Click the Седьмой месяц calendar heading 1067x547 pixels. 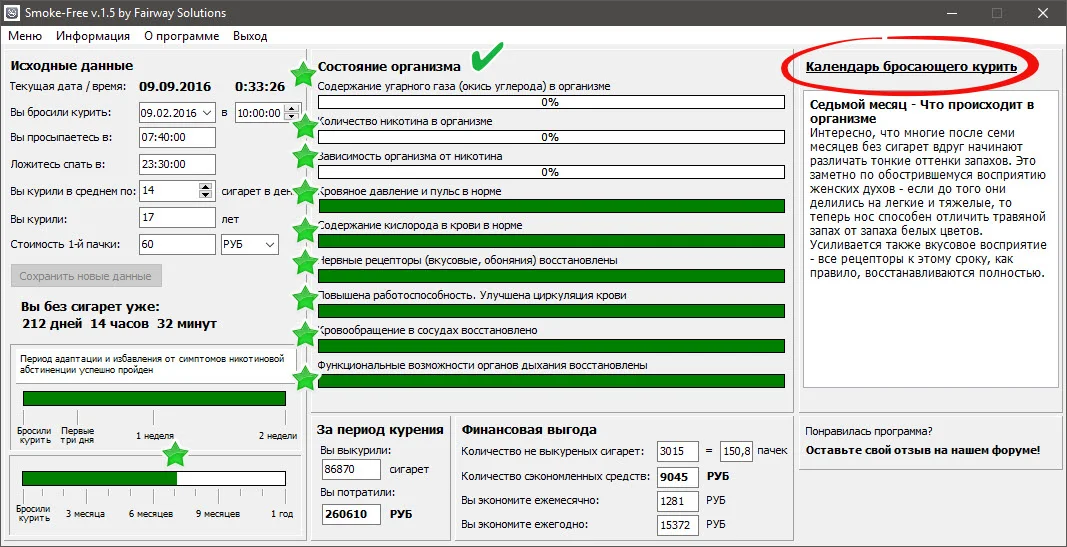point(923,111)
